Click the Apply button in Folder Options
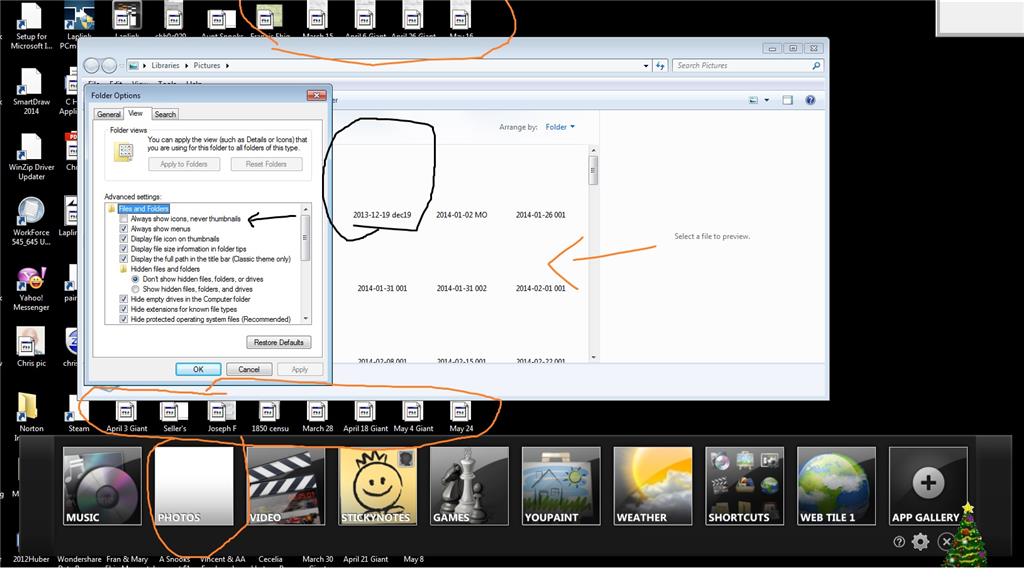Viewport: 1024px width, 588px height. tap(300, 369)
